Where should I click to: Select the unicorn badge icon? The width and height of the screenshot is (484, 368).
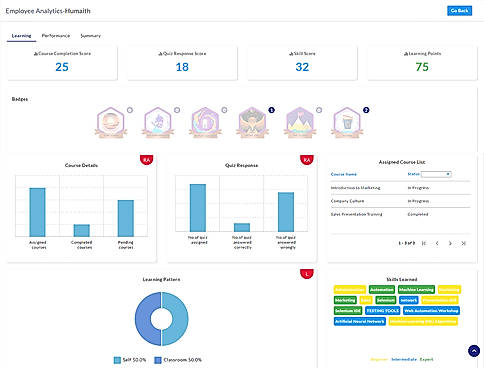[158, 122]
